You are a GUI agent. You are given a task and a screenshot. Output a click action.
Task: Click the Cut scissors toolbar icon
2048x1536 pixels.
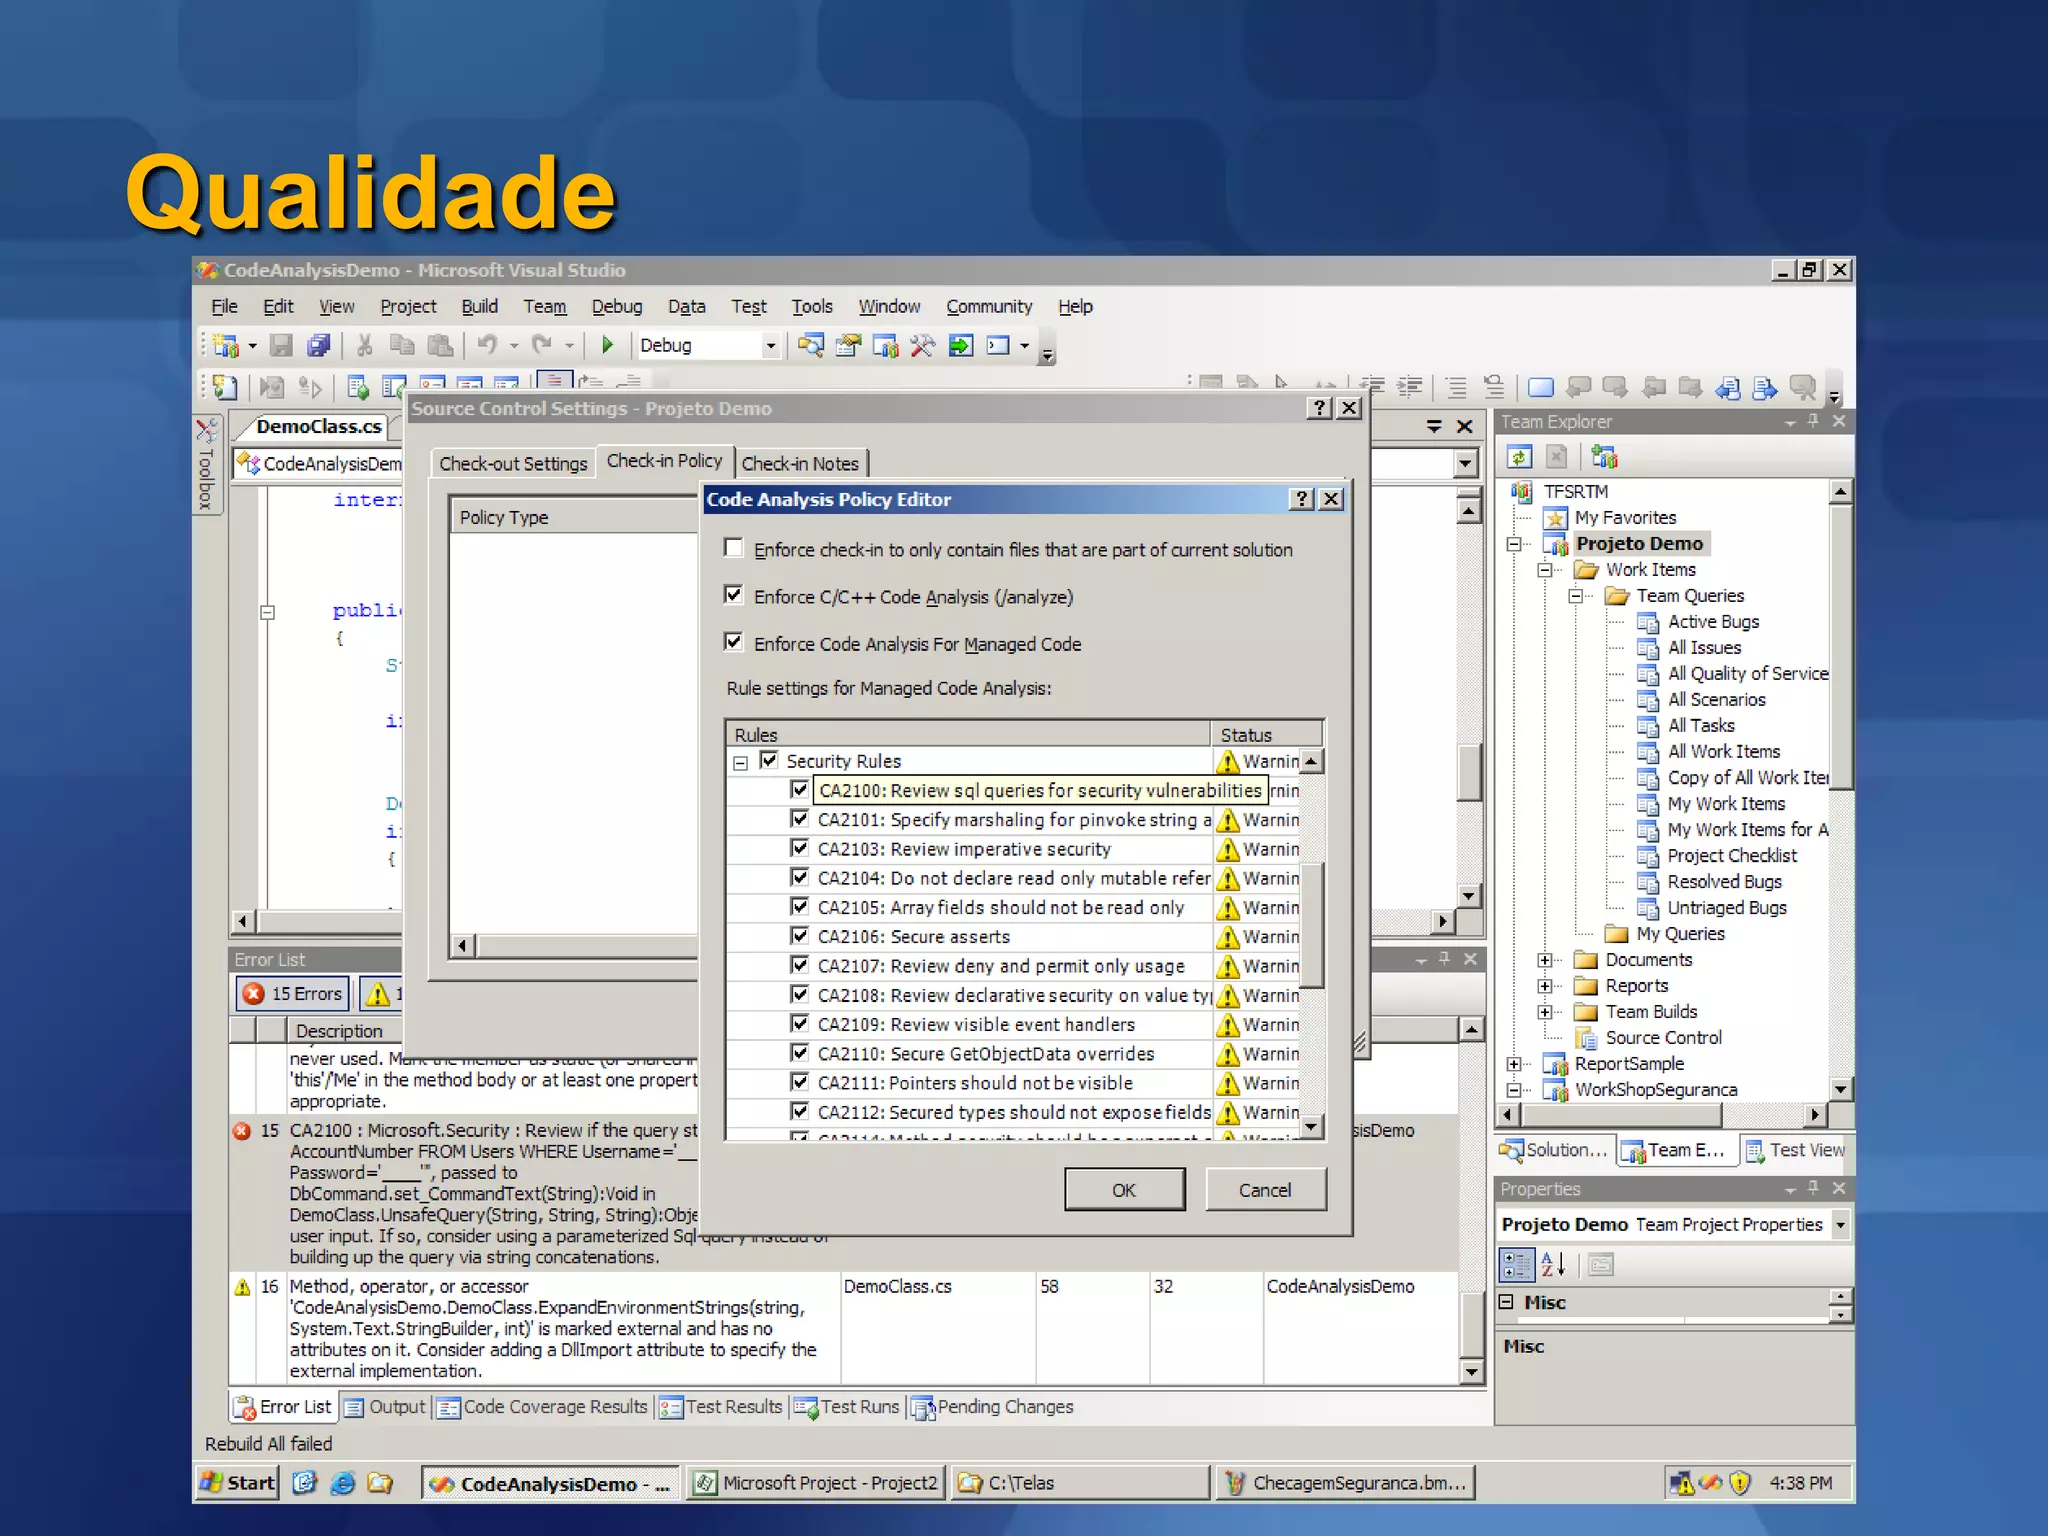tap(365, 345)
